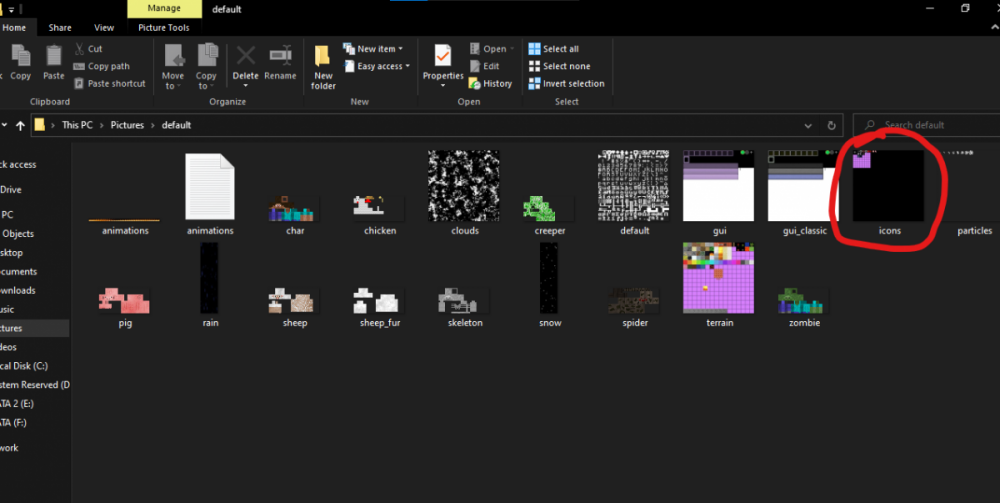
Task: Select the pig texture file
Action: tap(125, 307)
